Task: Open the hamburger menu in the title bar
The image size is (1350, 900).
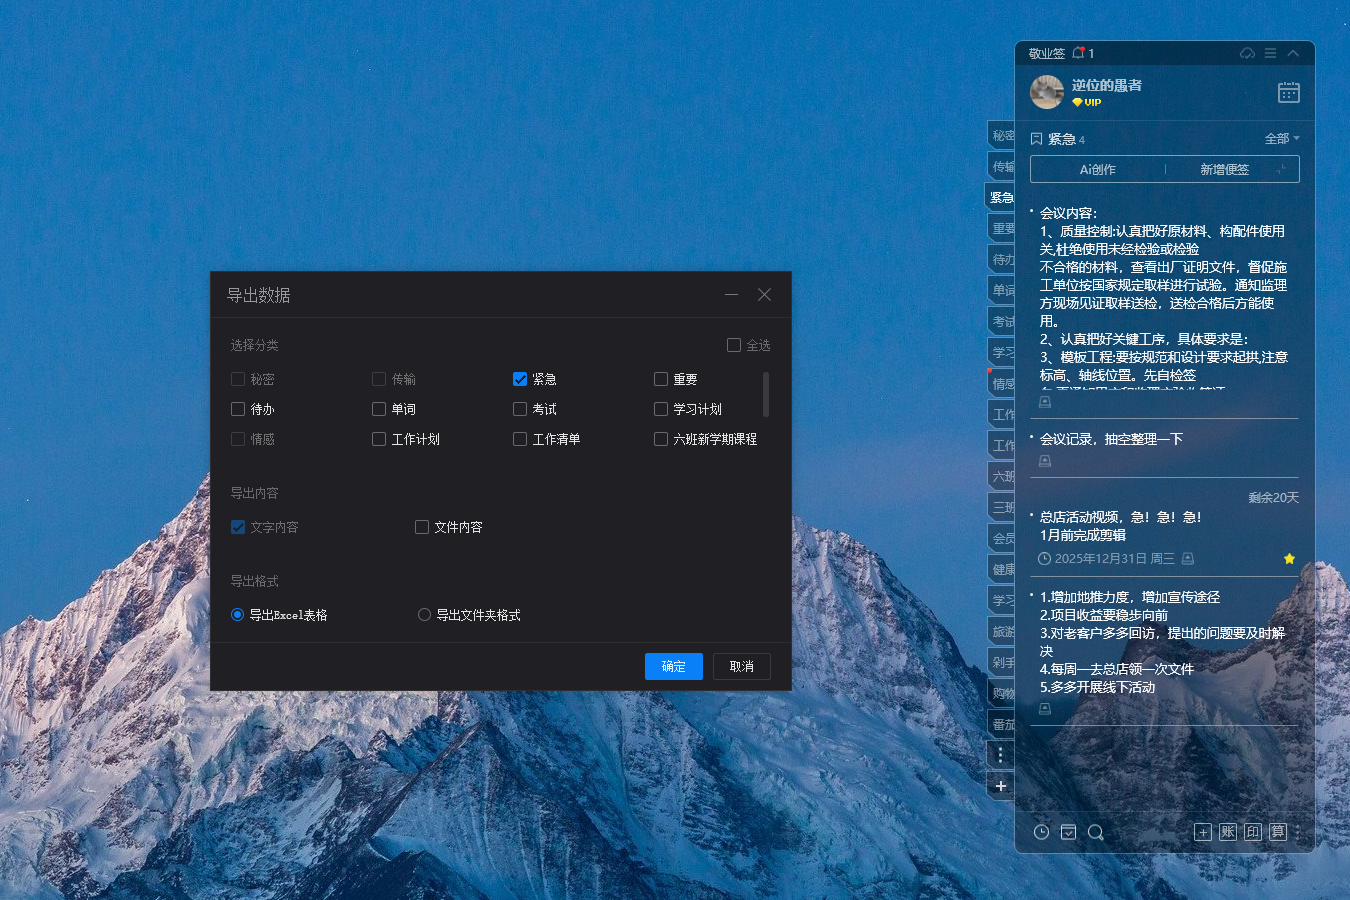Action: 1270,53
